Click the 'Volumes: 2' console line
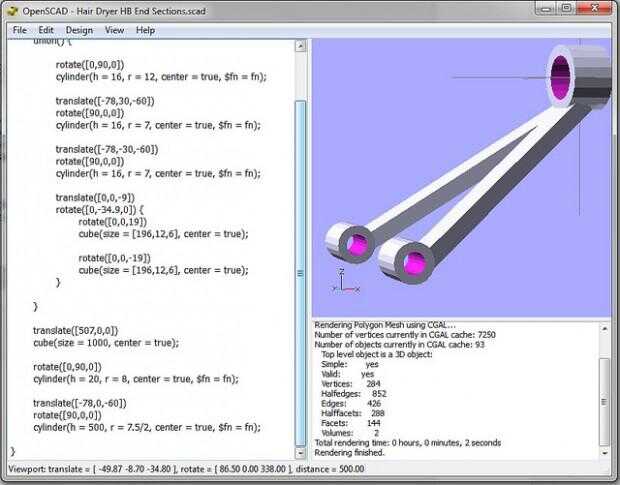Viewport: 620px width, 485px height. 350,433
